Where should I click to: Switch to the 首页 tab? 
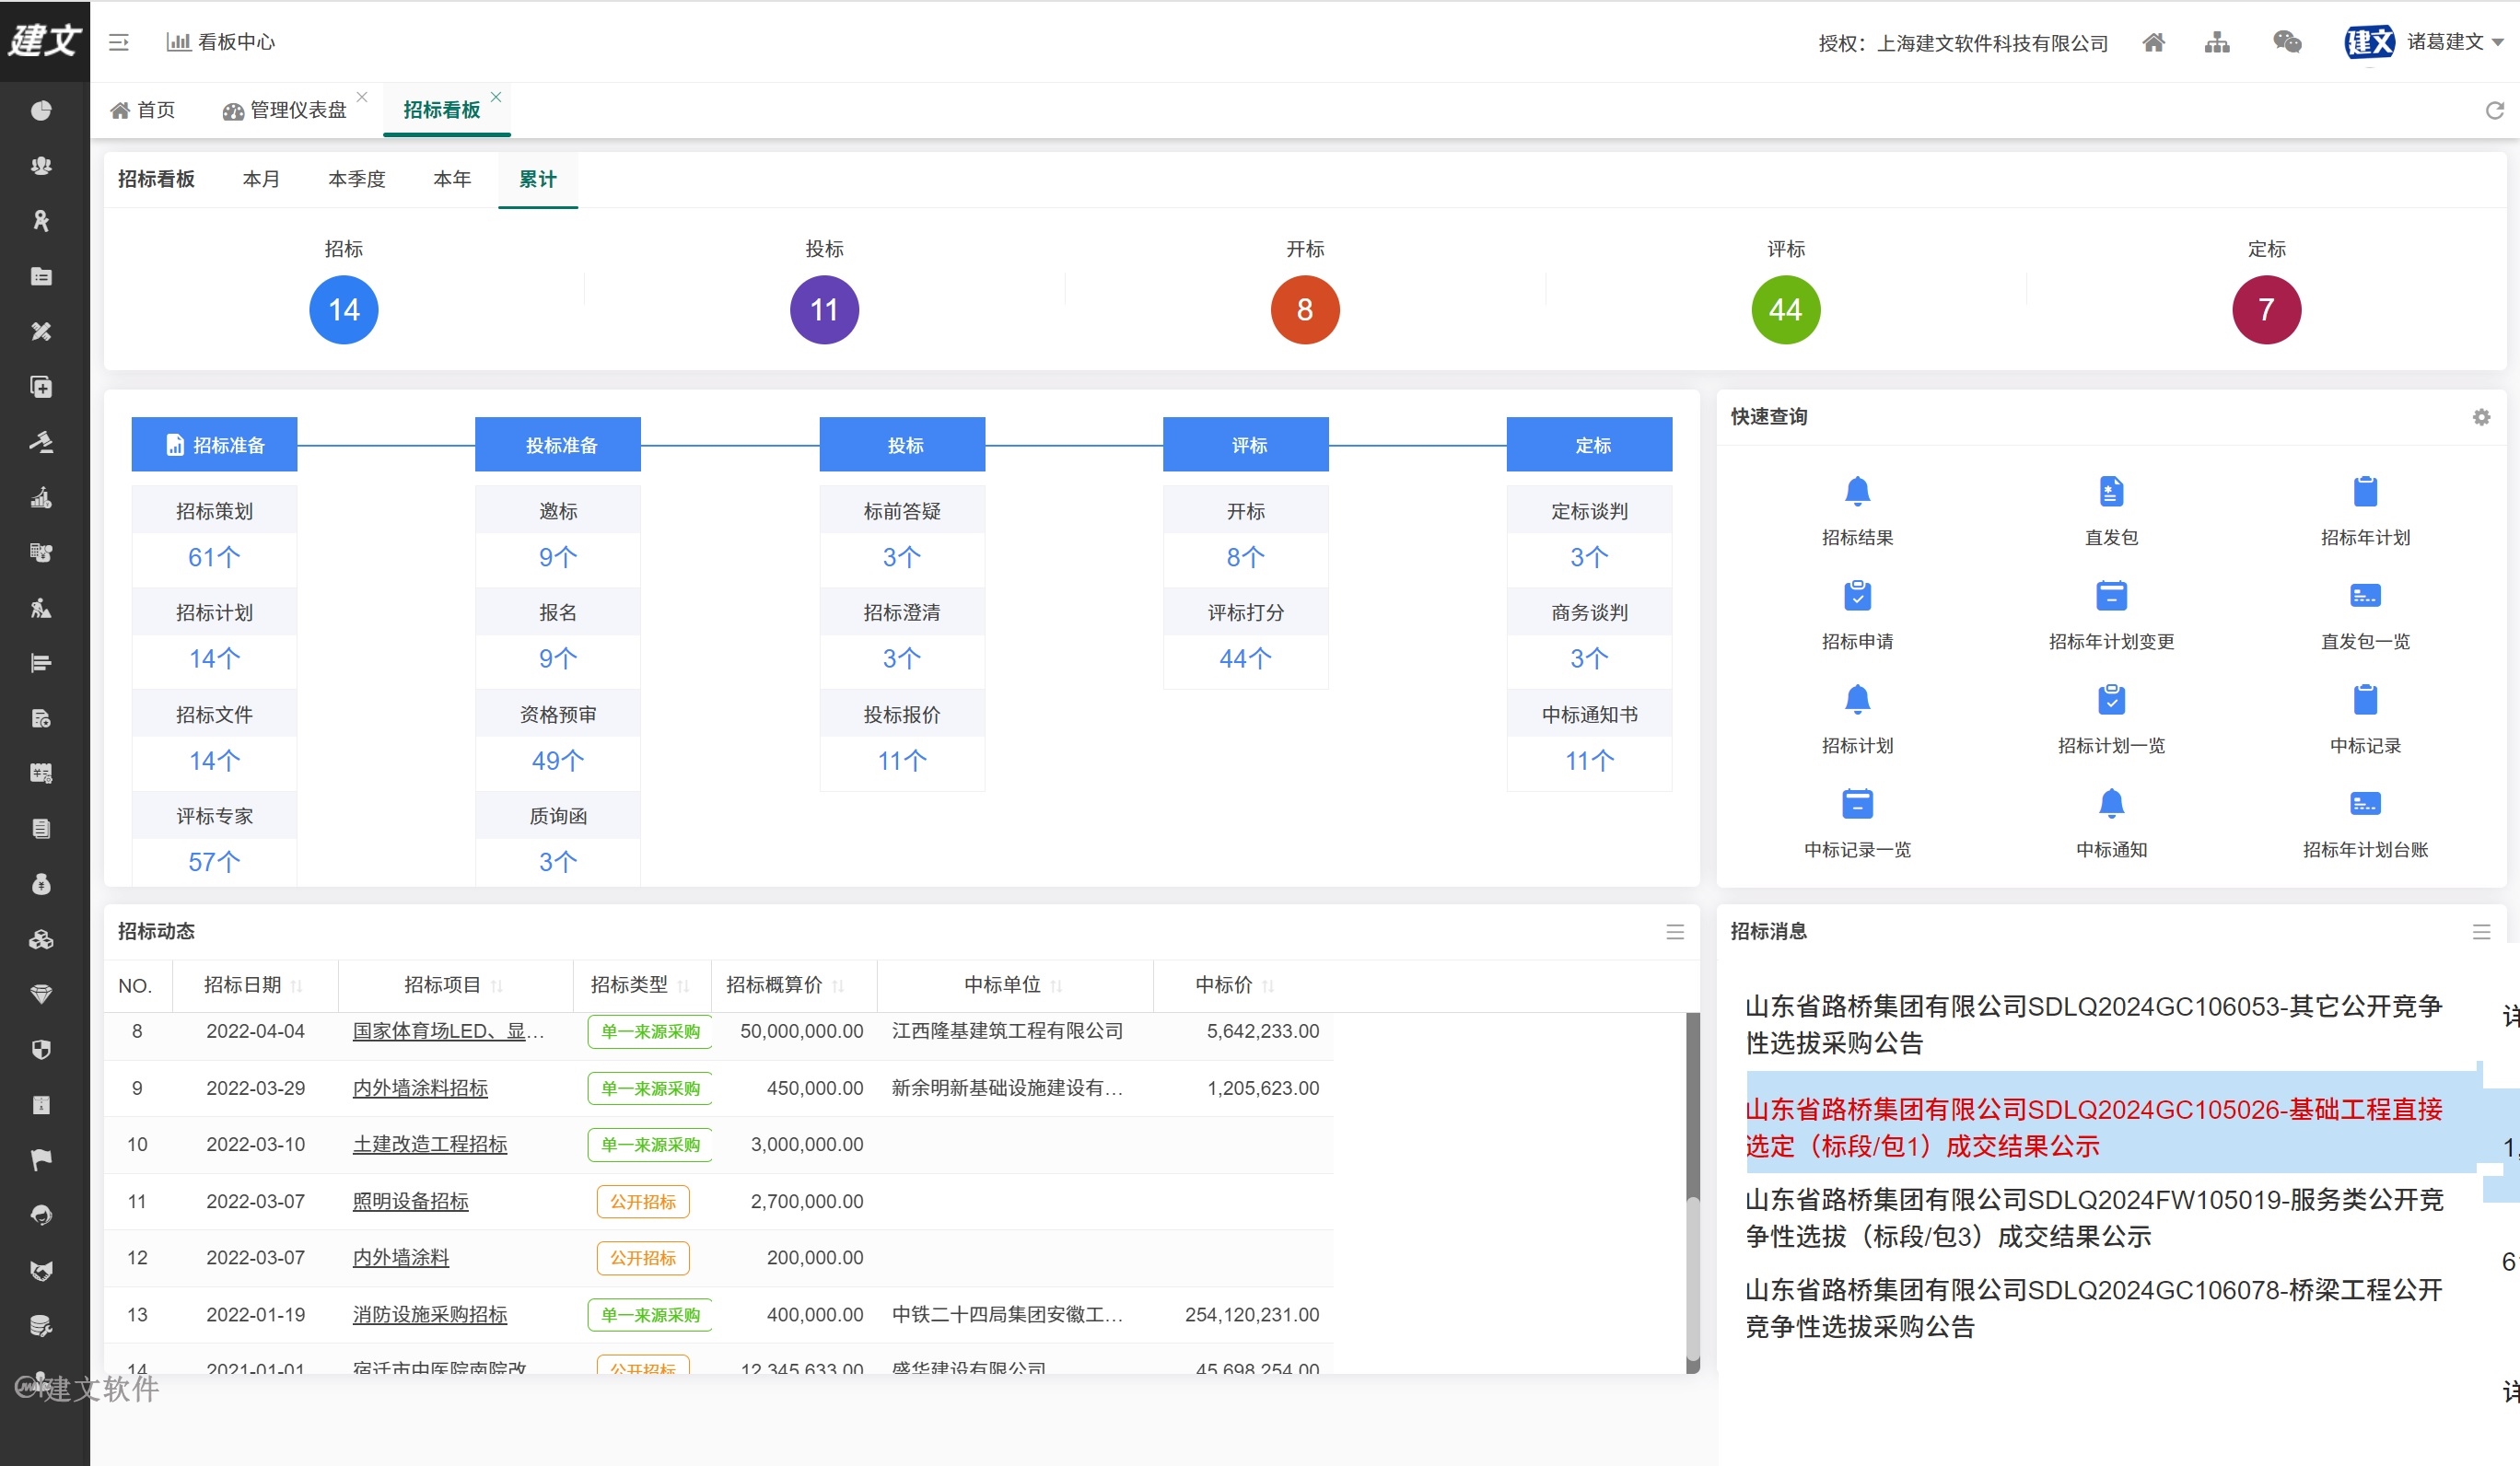143,110
